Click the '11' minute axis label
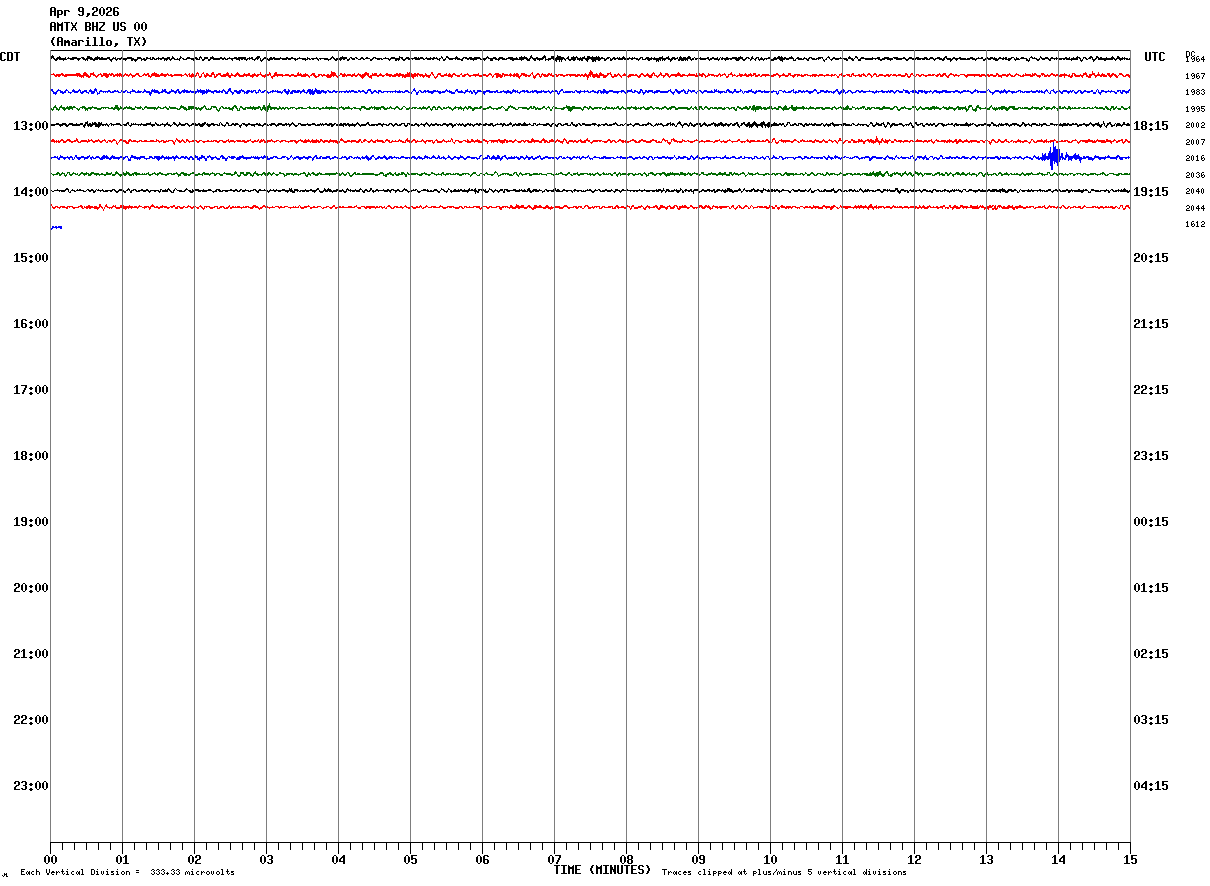The height and width of the screenshot is (886, 1210). (x=842, y=860)
